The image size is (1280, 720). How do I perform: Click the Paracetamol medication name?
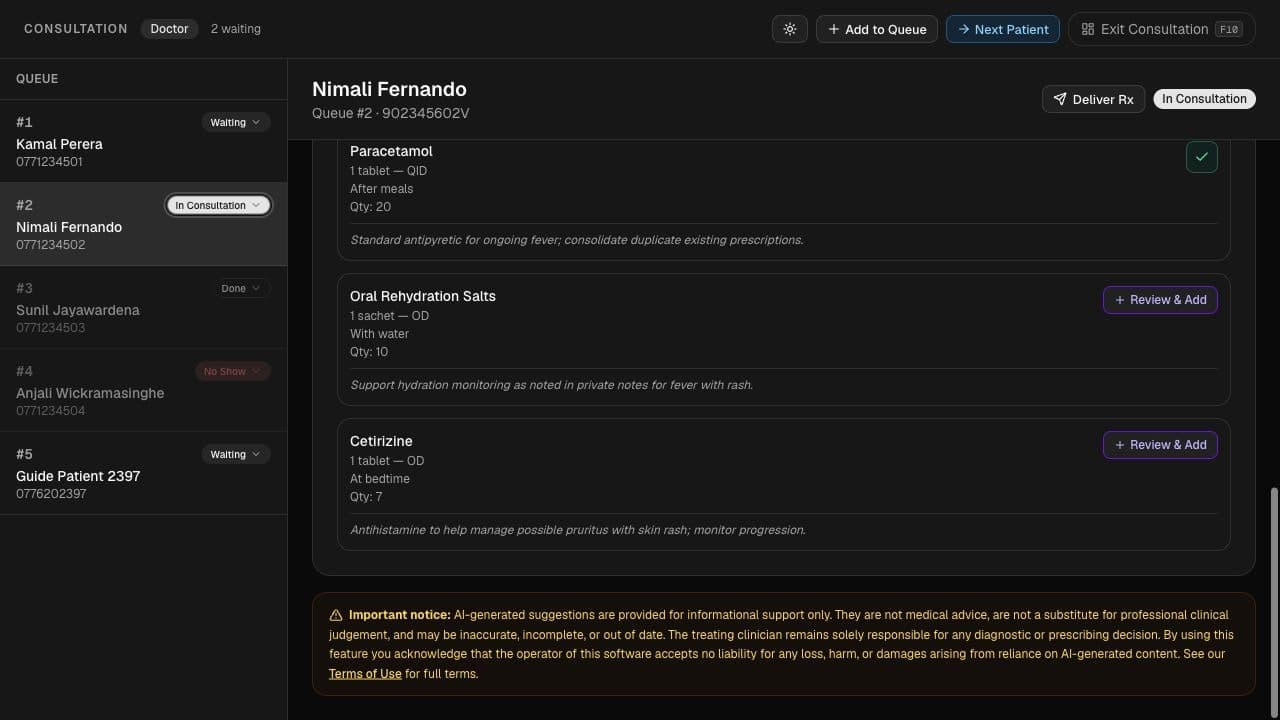click(391, 151)
